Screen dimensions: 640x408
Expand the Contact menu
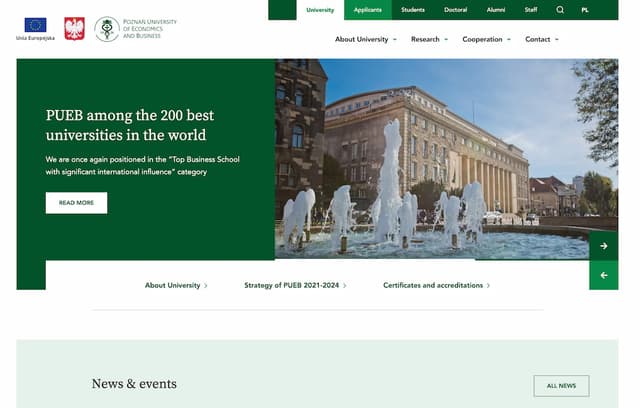542,39
